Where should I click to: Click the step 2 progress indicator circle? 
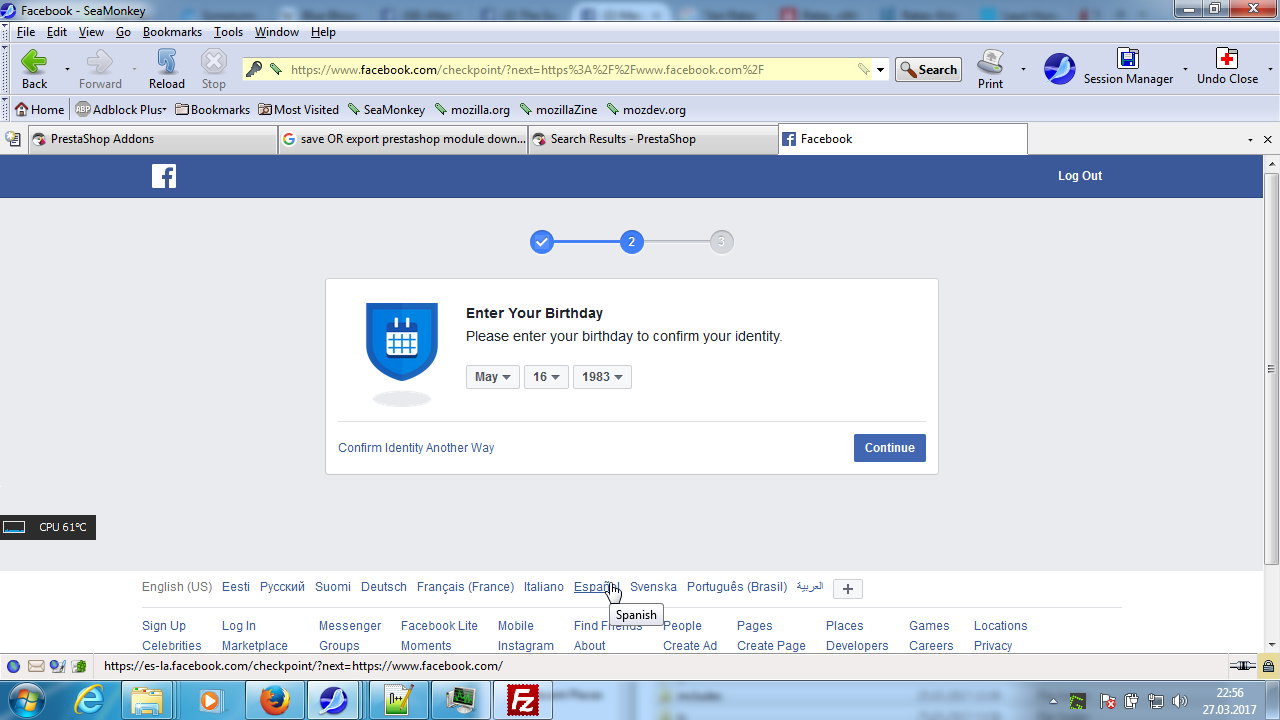632,241
